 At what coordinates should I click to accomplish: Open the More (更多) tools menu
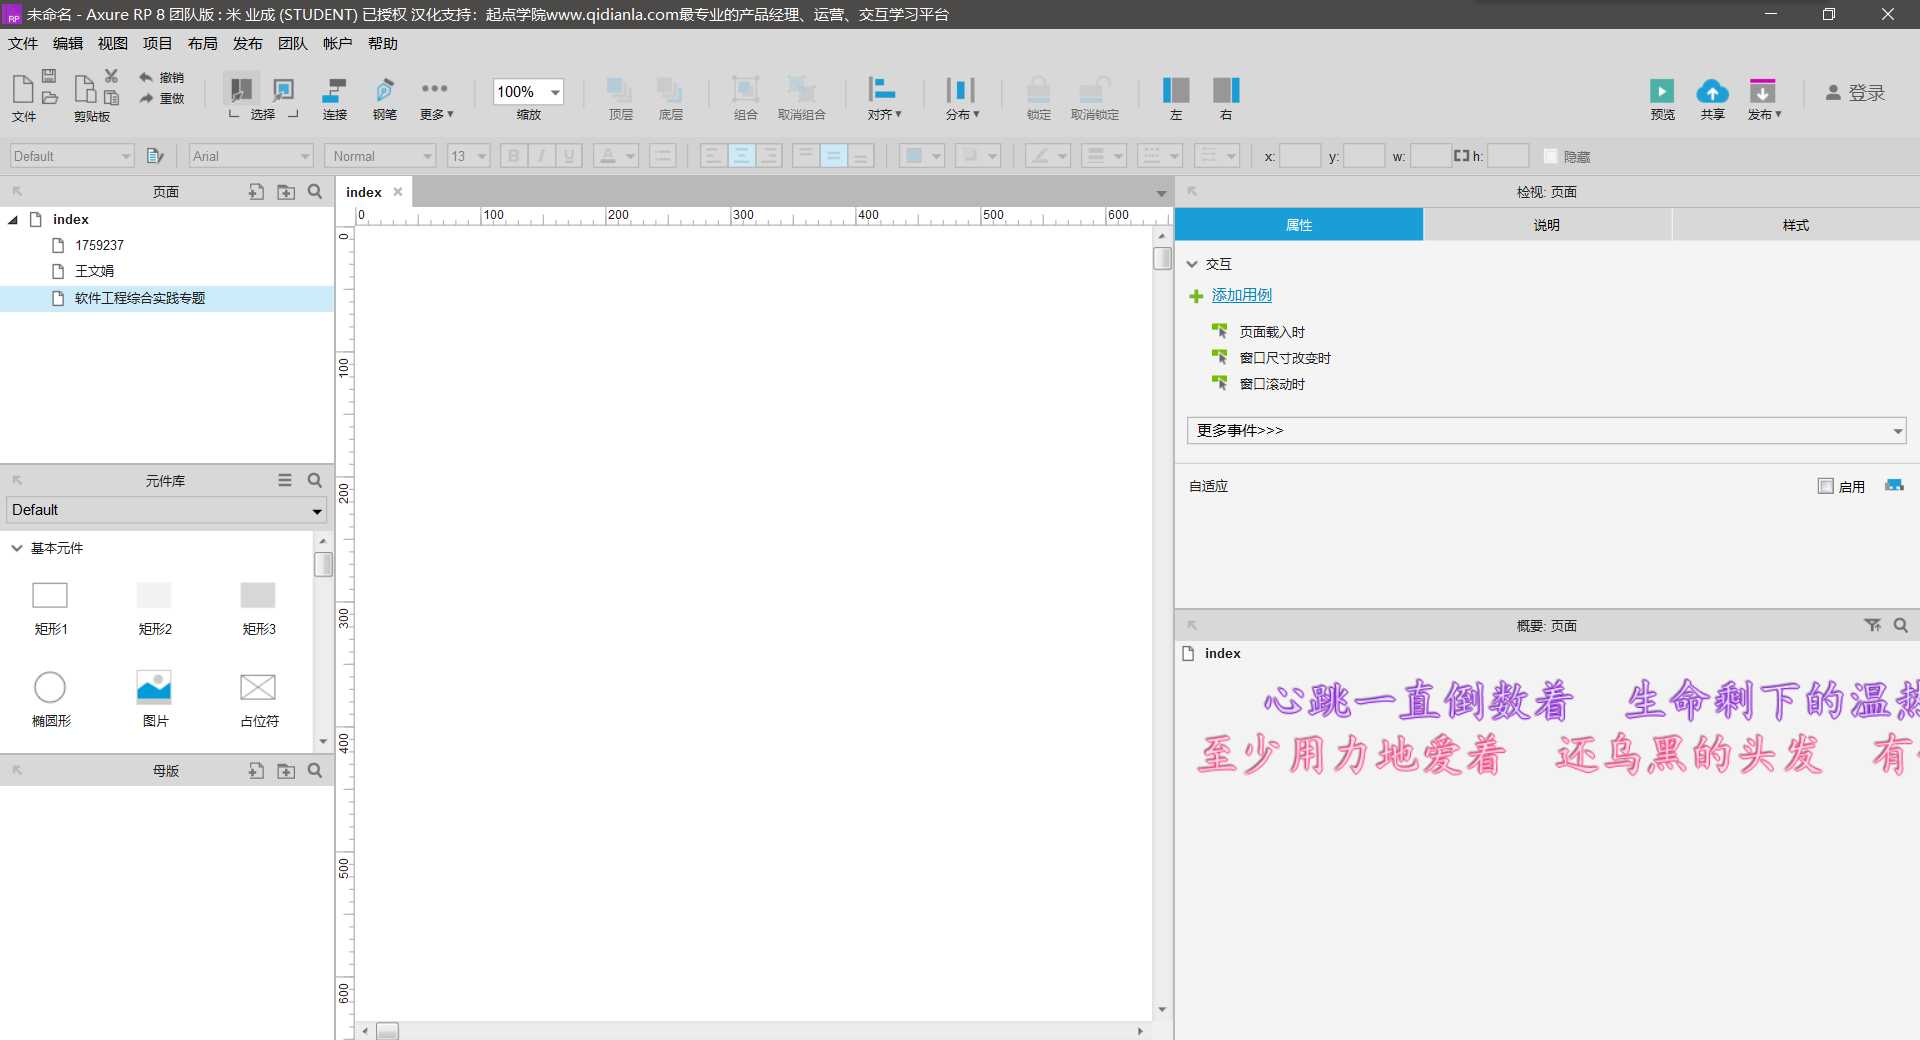click(436, 98)
